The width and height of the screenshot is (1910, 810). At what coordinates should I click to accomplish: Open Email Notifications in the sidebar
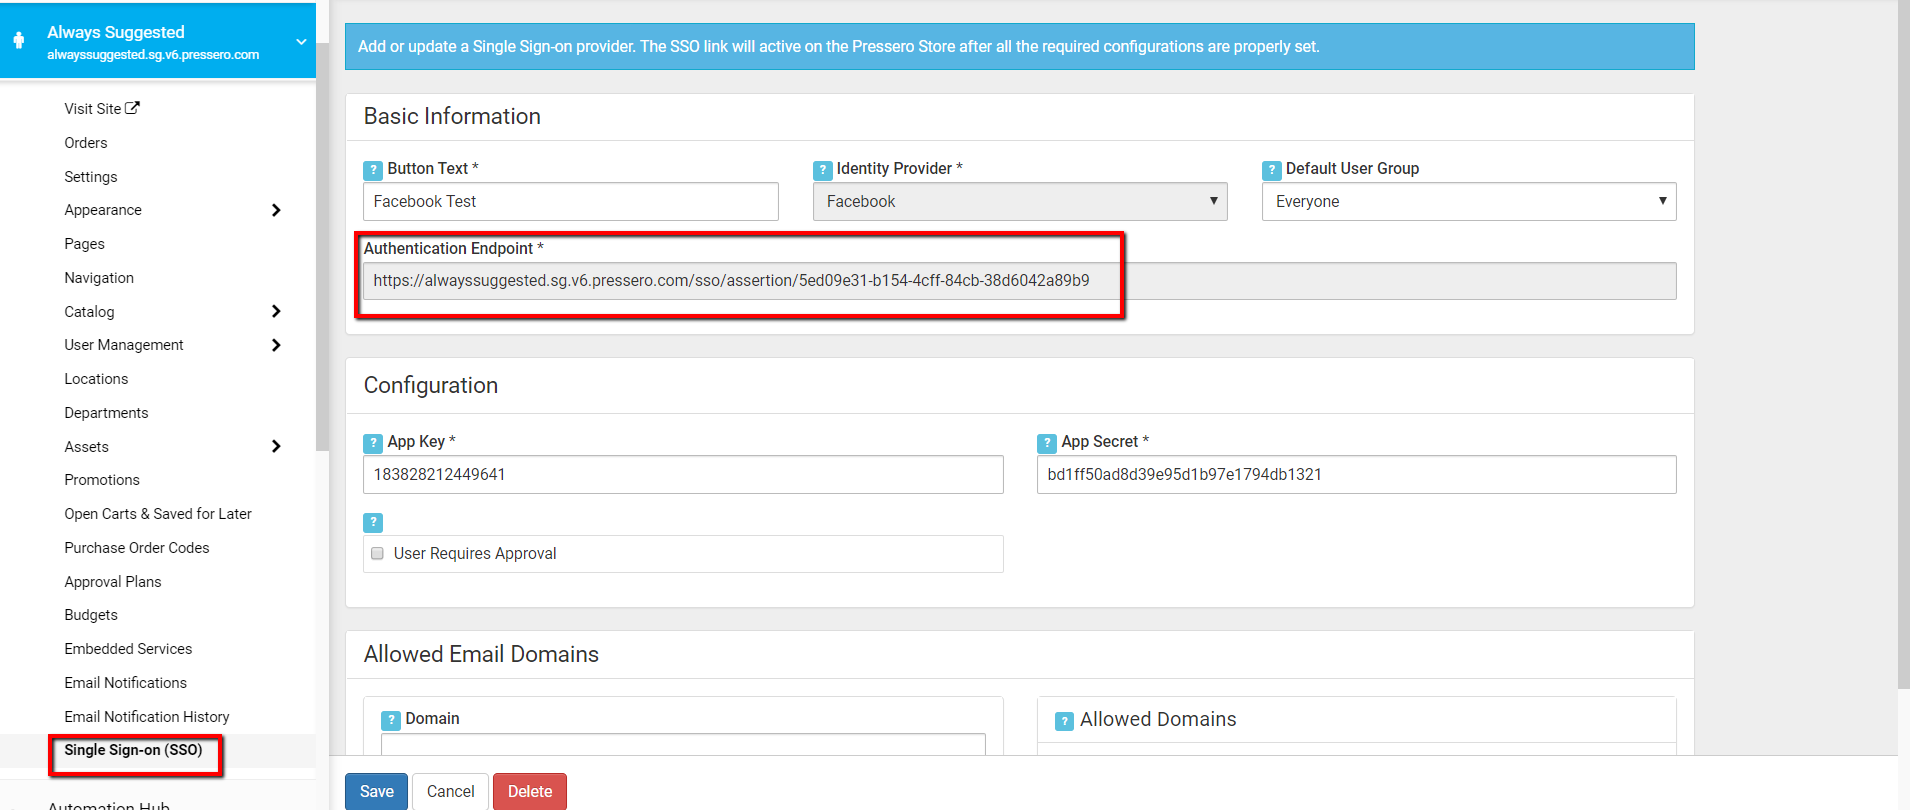126,683
